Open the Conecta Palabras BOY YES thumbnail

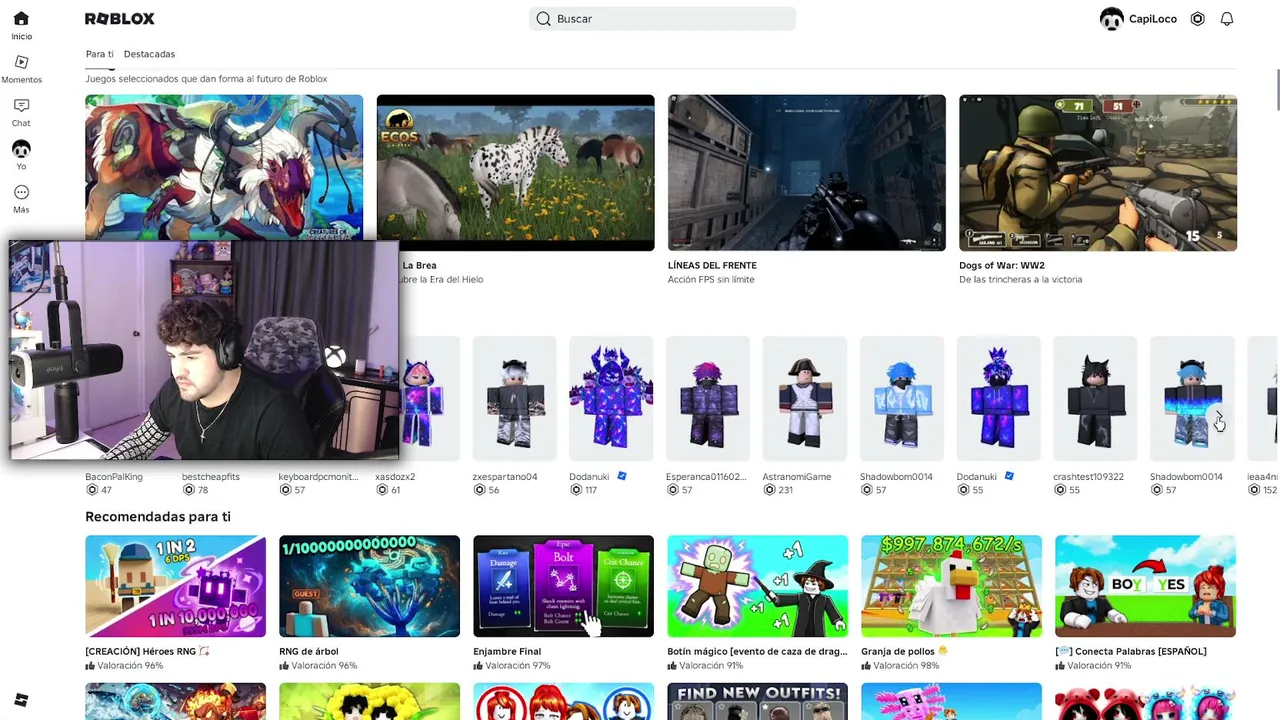(x=1145, y=586)
